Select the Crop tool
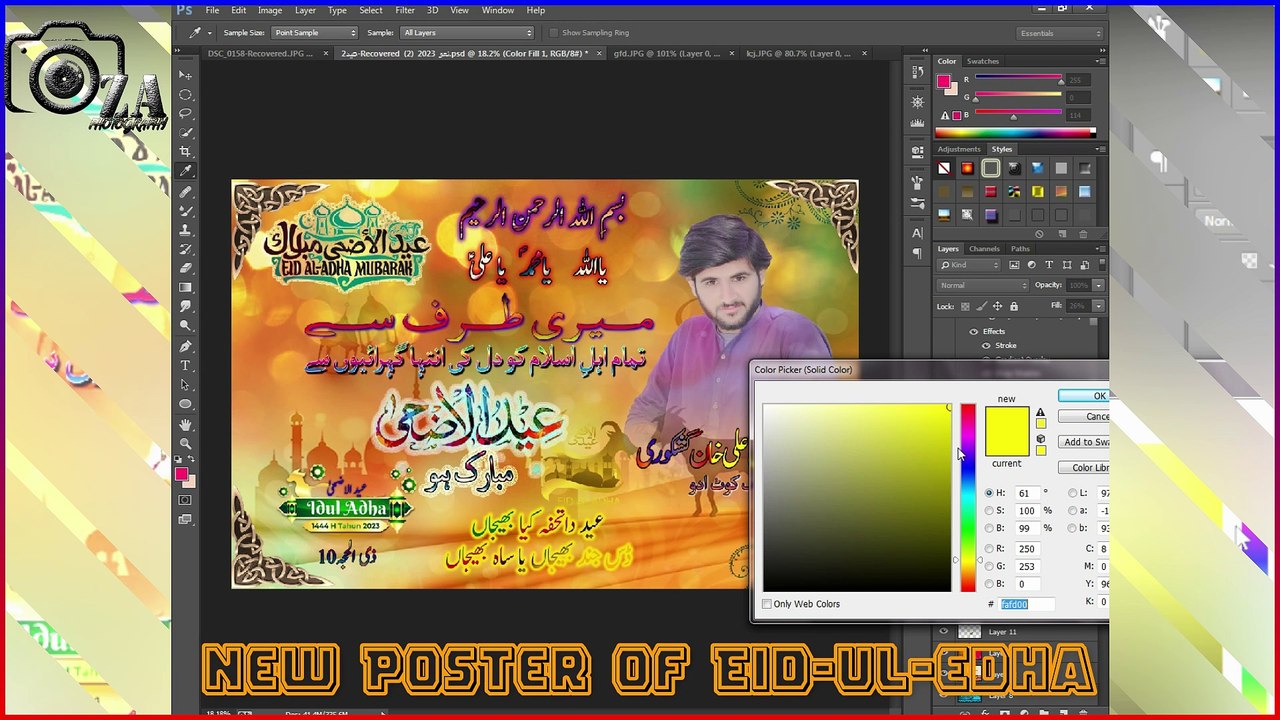Image resolution: width=1280 pixels, height=720 pixels. pyautogui.click(x=185, y=152)
